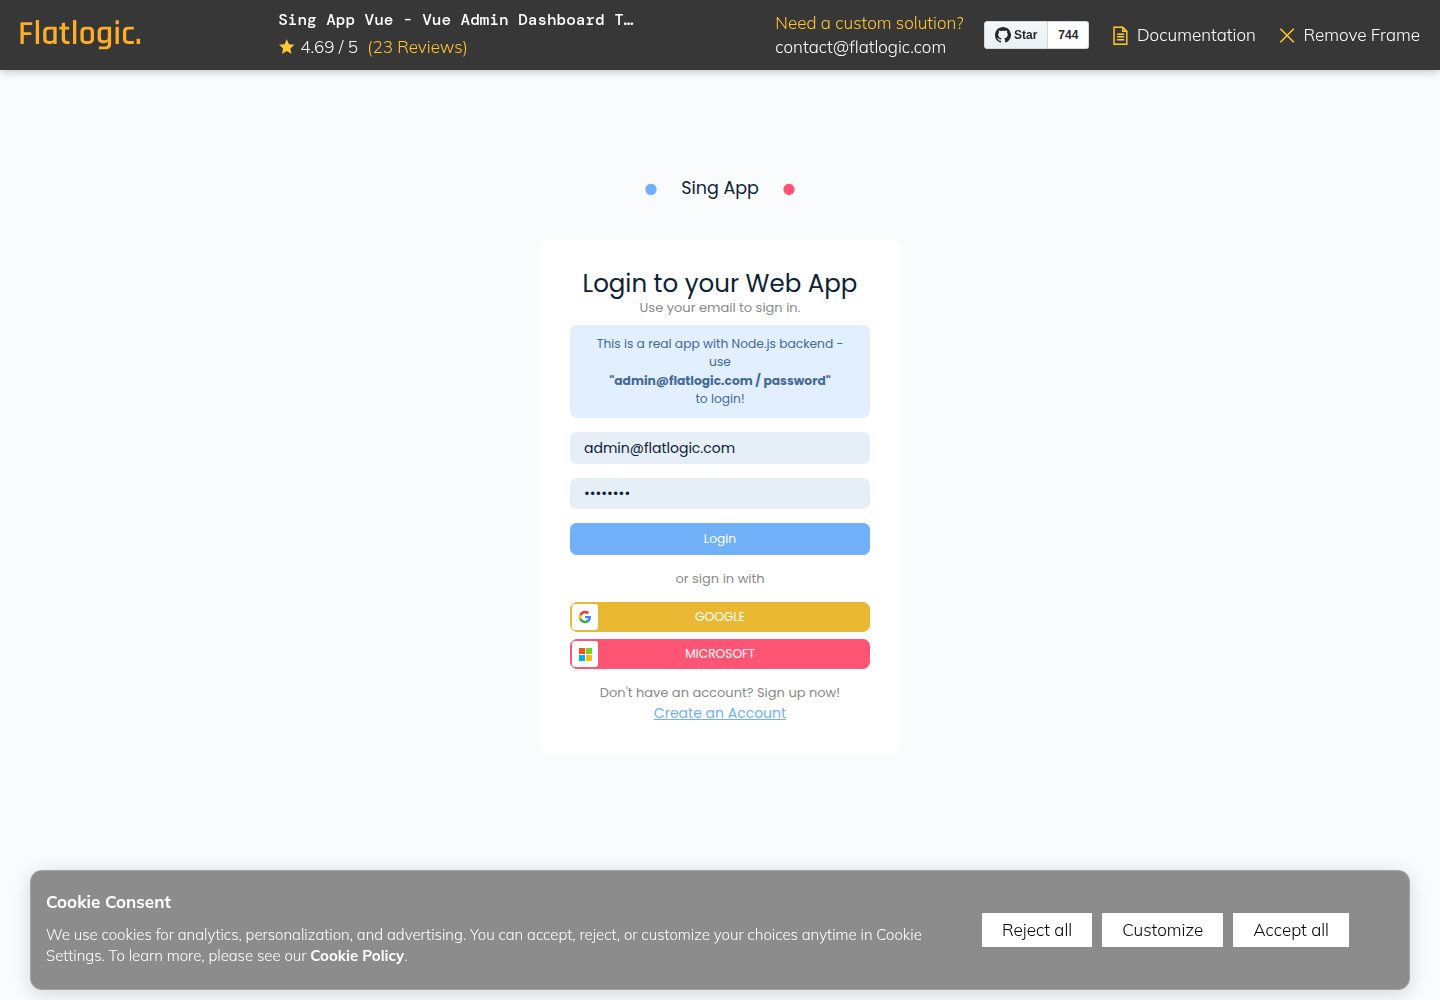The image size is (1440, 1000).
Task: Focus the password input field
Action: [x=720, y=493]
